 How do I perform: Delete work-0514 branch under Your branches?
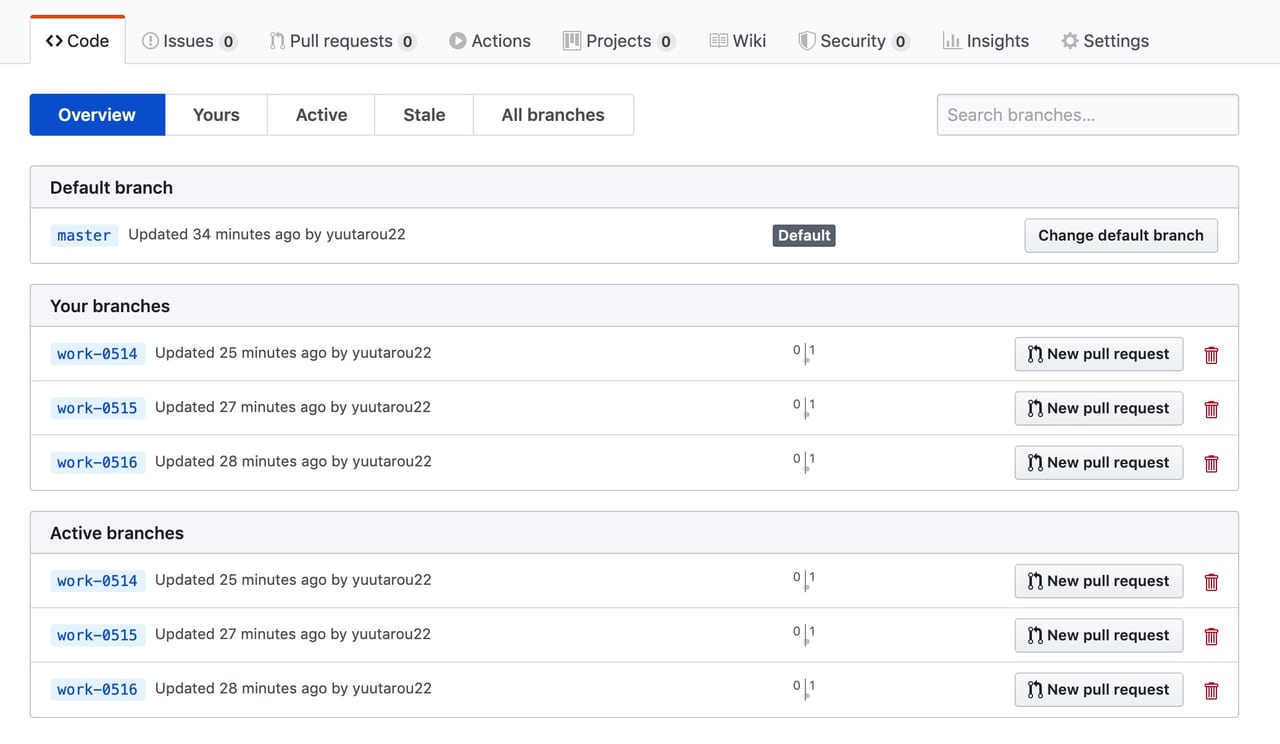1211,355
